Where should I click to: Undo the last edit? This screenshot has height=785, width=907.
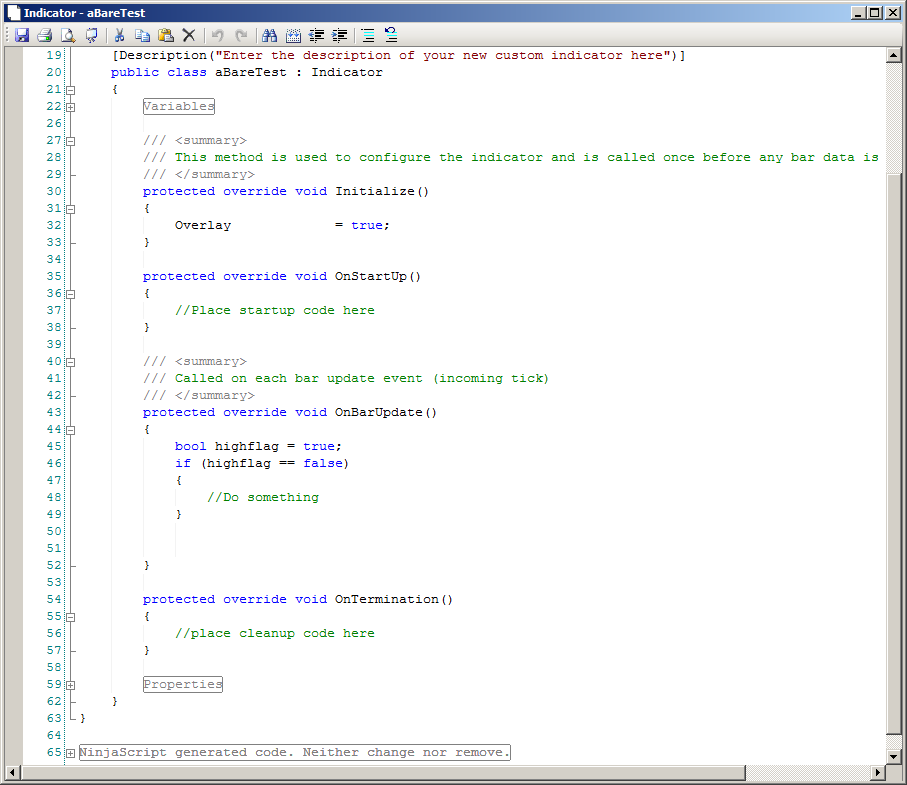[x=217, y=35]
